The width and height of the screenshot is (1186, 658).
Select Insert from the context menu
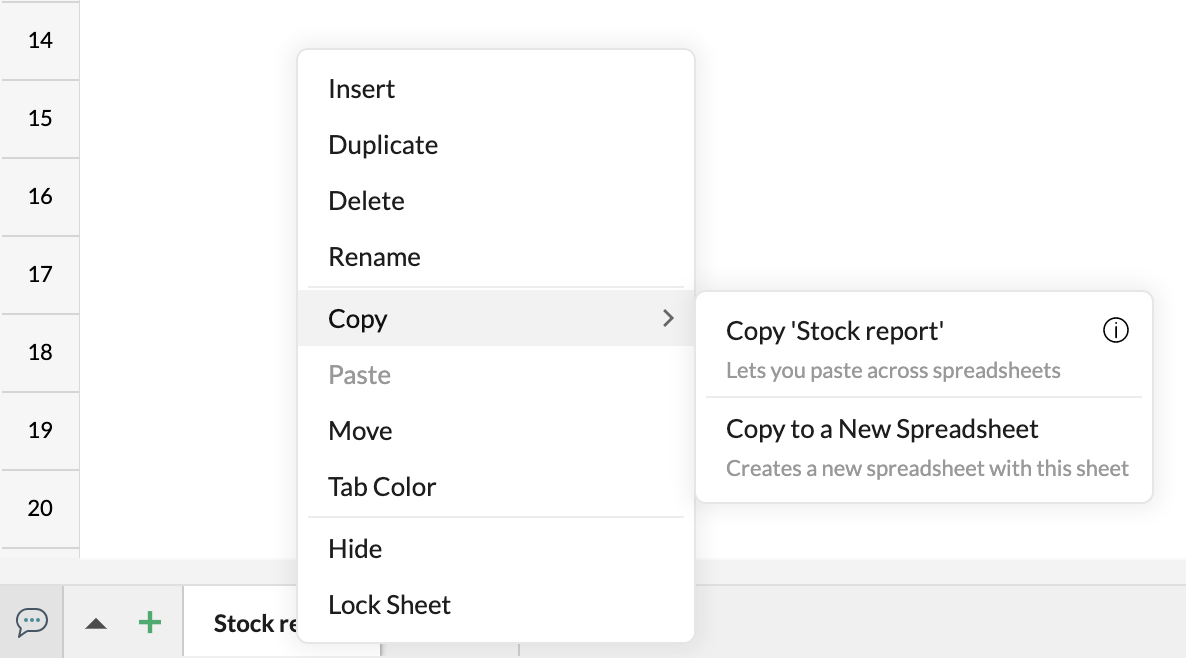pos(361,89)
